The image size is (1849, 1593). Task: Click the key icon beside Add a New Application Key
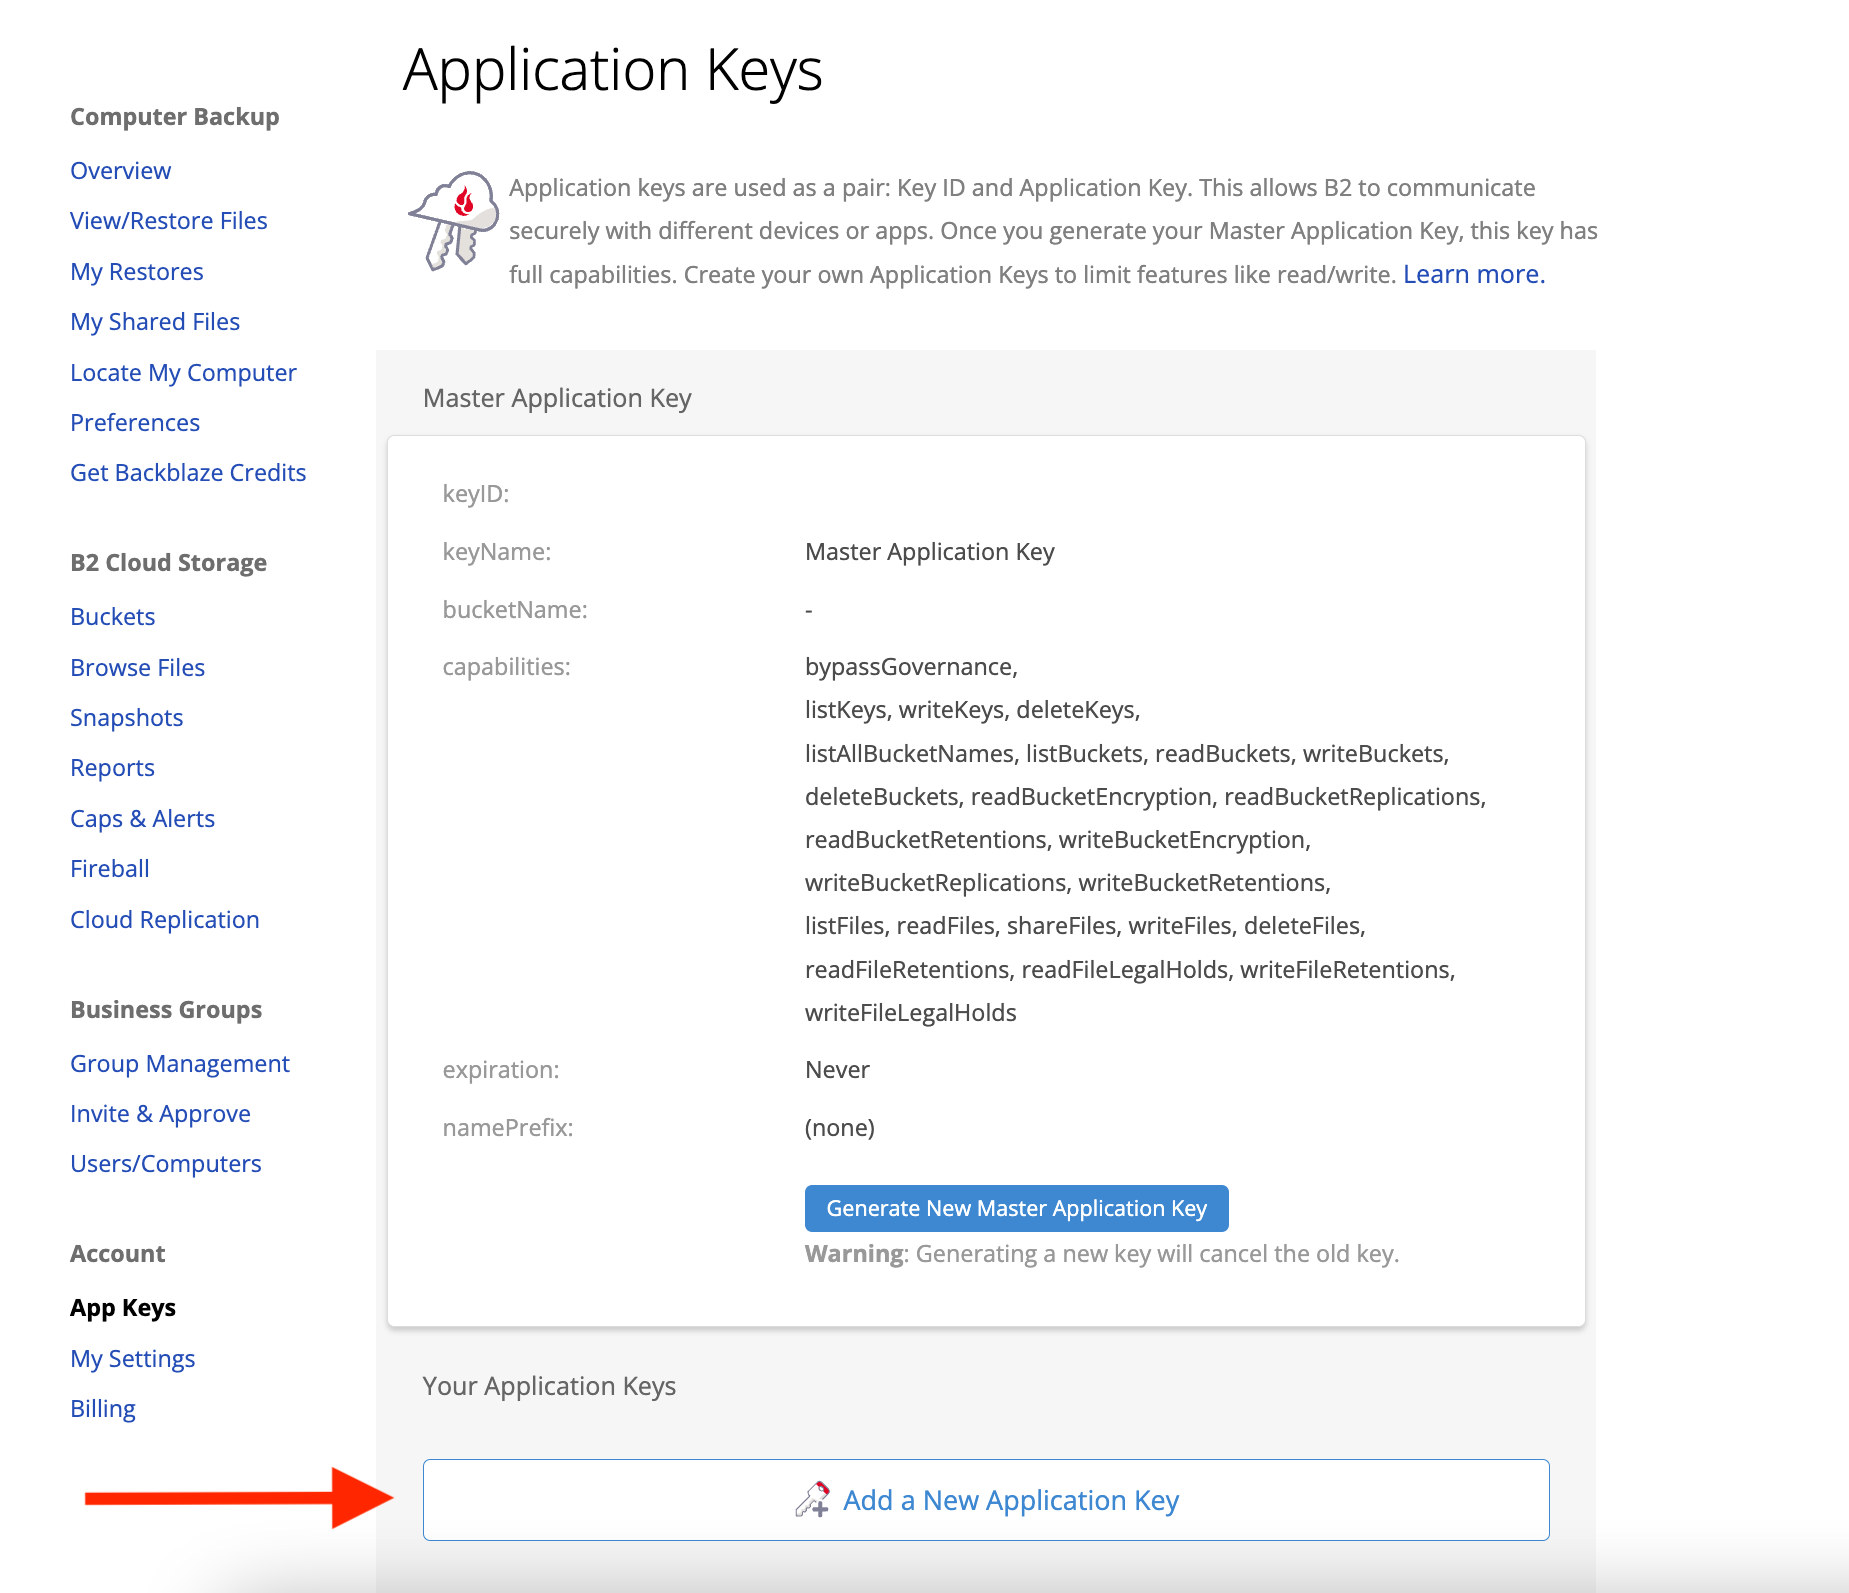click(813, 1499)
